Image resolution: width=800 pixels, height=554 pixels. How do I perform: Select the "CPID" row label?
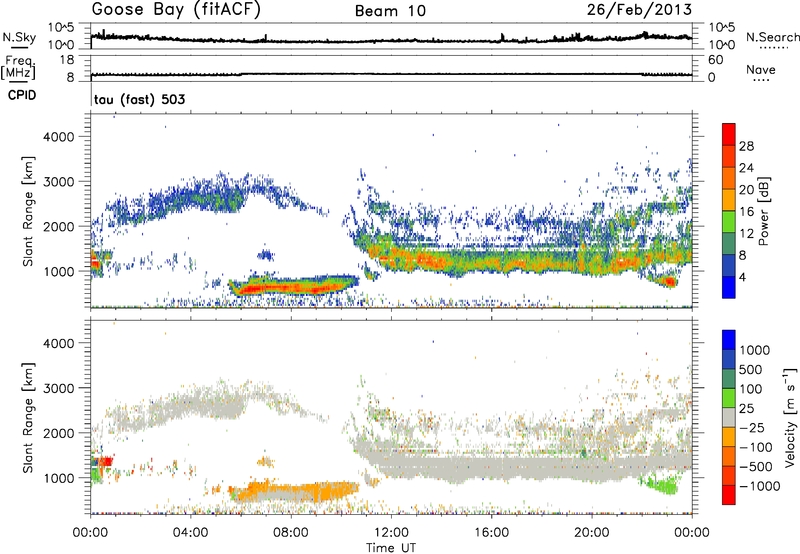point(22,95)
